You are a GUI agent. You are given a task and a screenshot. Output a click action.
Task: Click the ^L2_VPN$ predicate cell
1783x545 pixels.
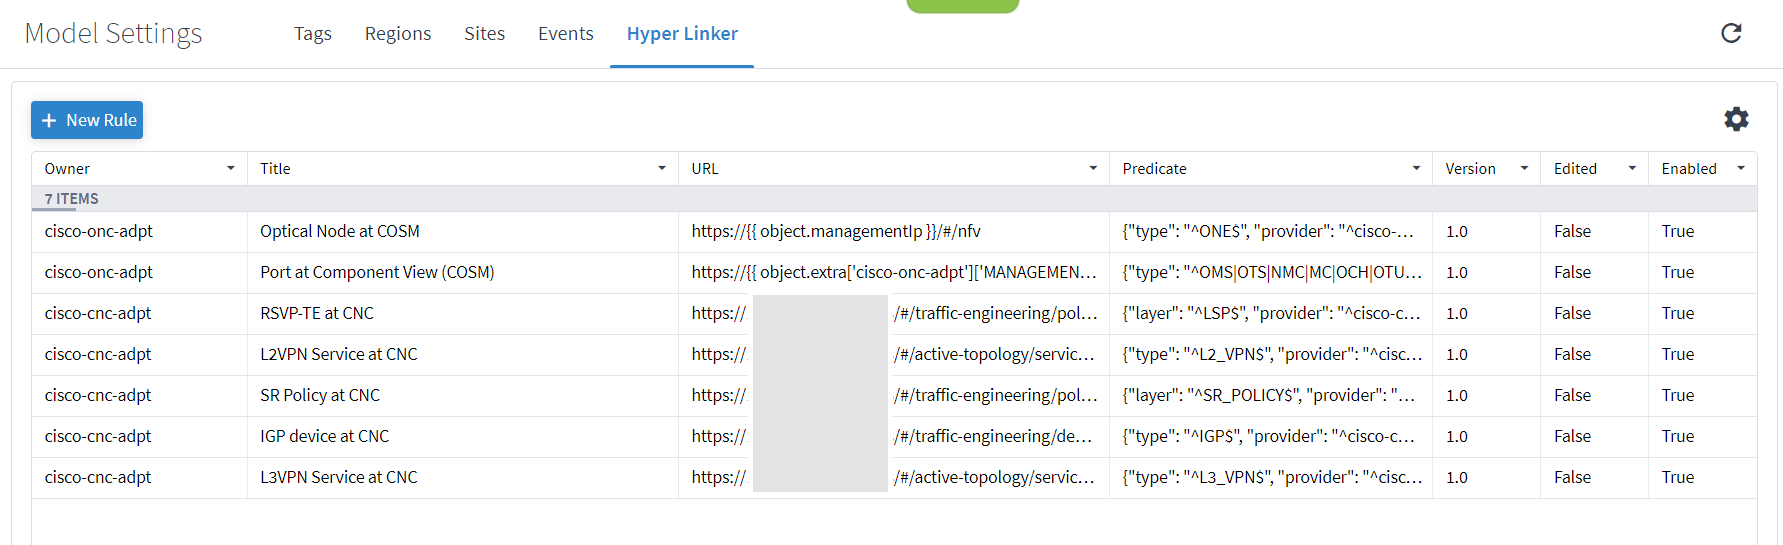click(x=1270, y=354)
